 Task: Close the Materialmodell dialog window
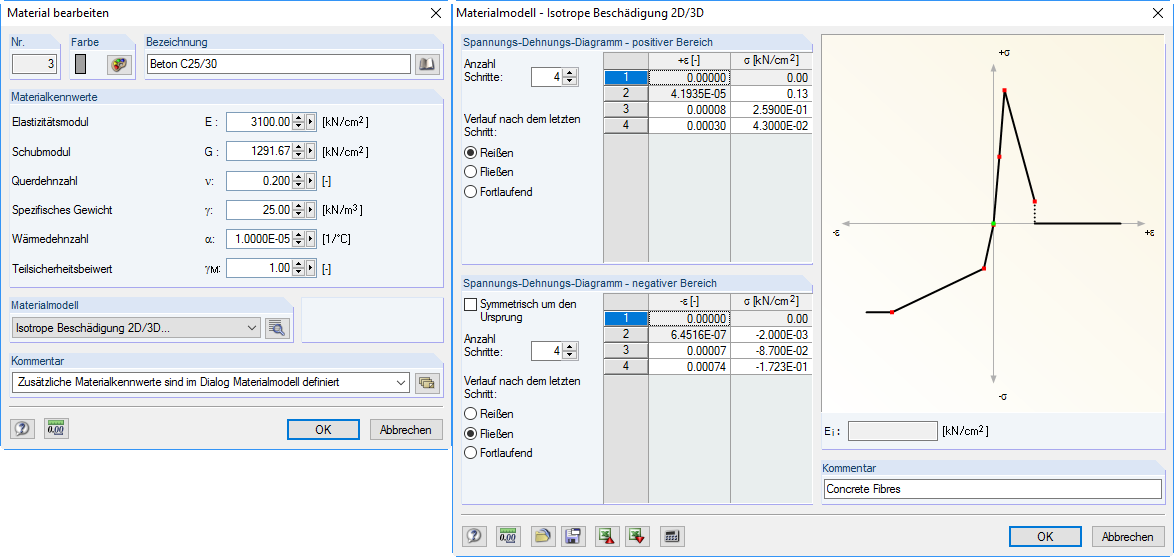pyautogui.click(x=1158, y=13)
